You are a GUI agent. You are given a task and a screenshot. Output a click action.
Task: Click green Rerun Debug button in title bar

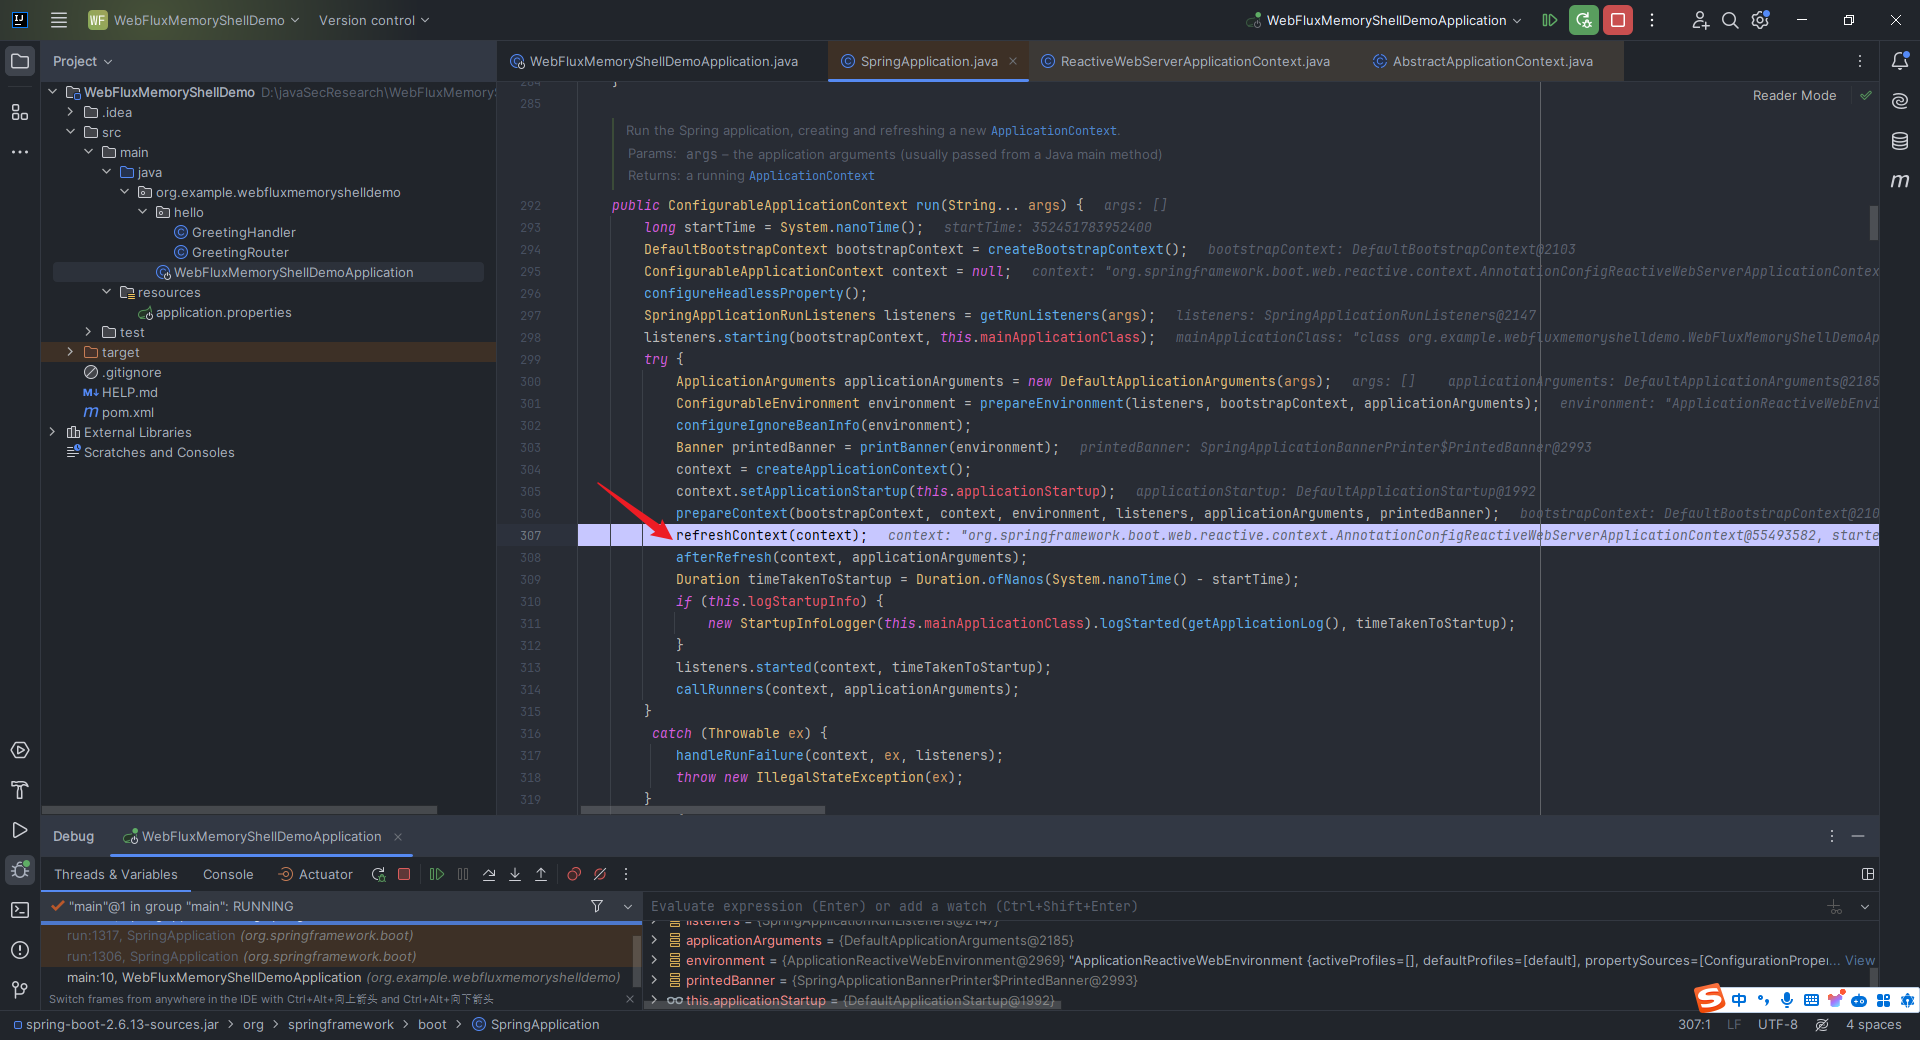[1584, 20]
